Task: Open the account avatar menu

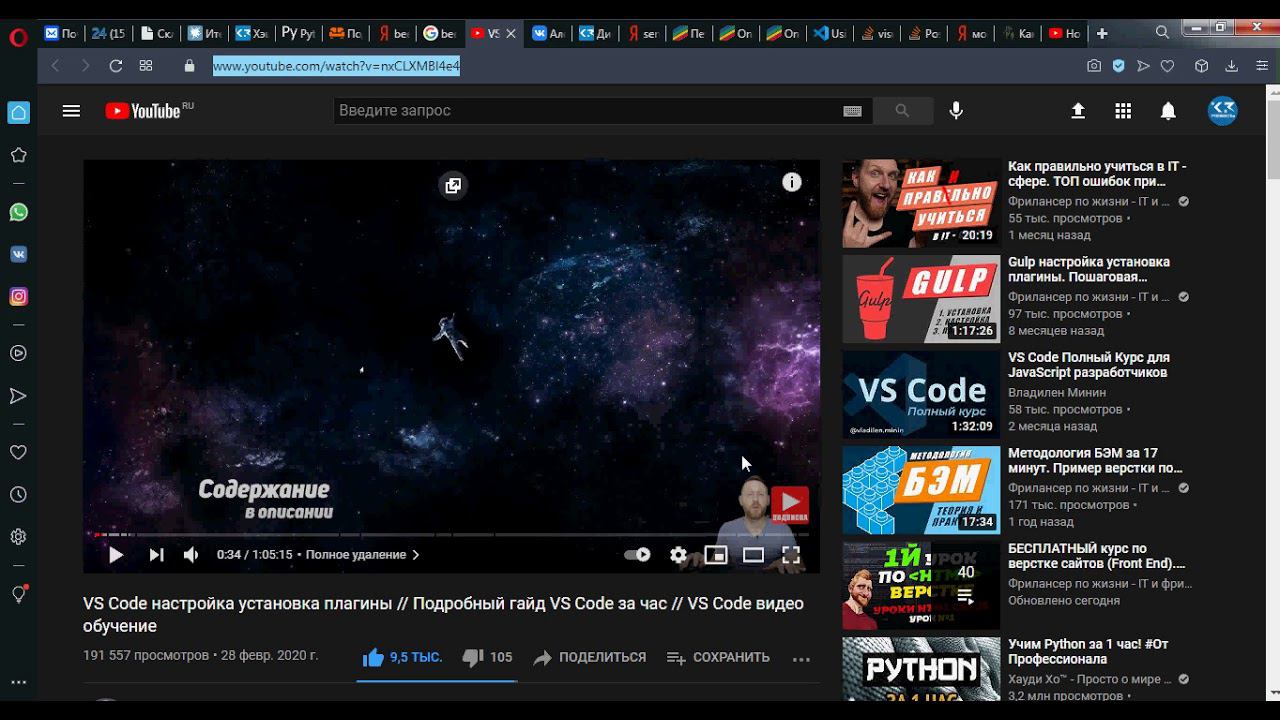Action: tap(1222, 111)
